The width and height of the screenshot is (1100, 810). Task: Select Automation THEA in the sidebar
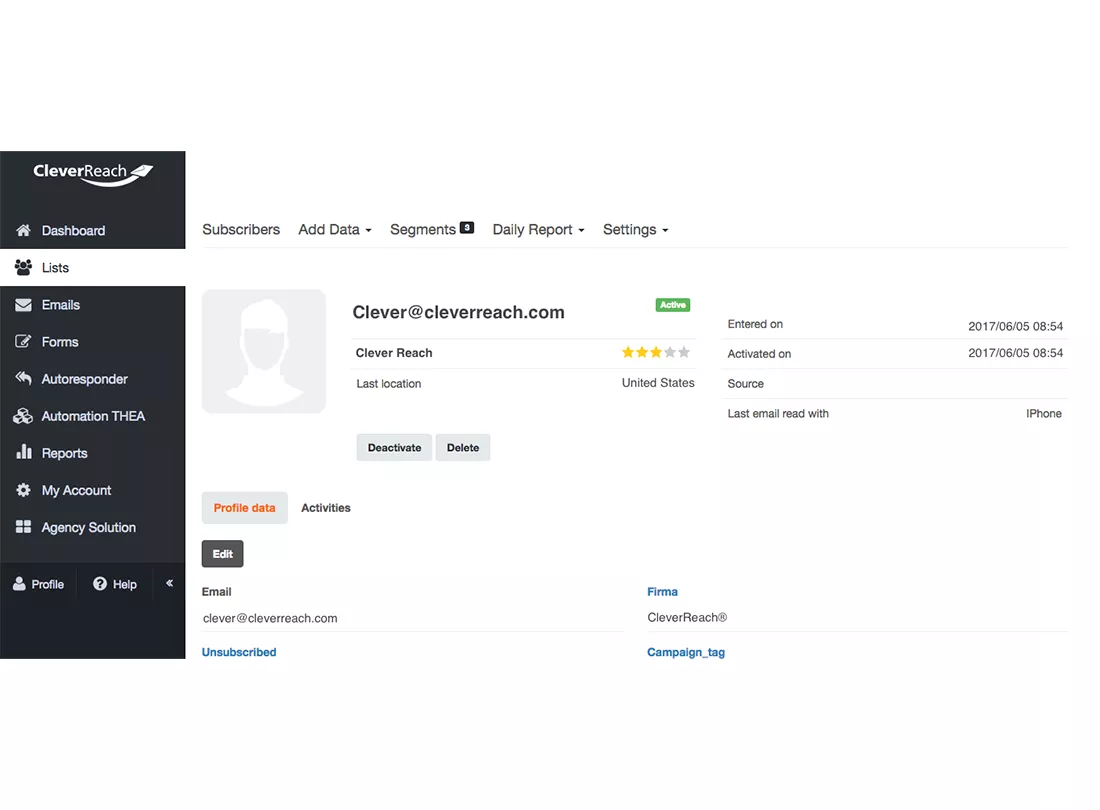point(93,416)
